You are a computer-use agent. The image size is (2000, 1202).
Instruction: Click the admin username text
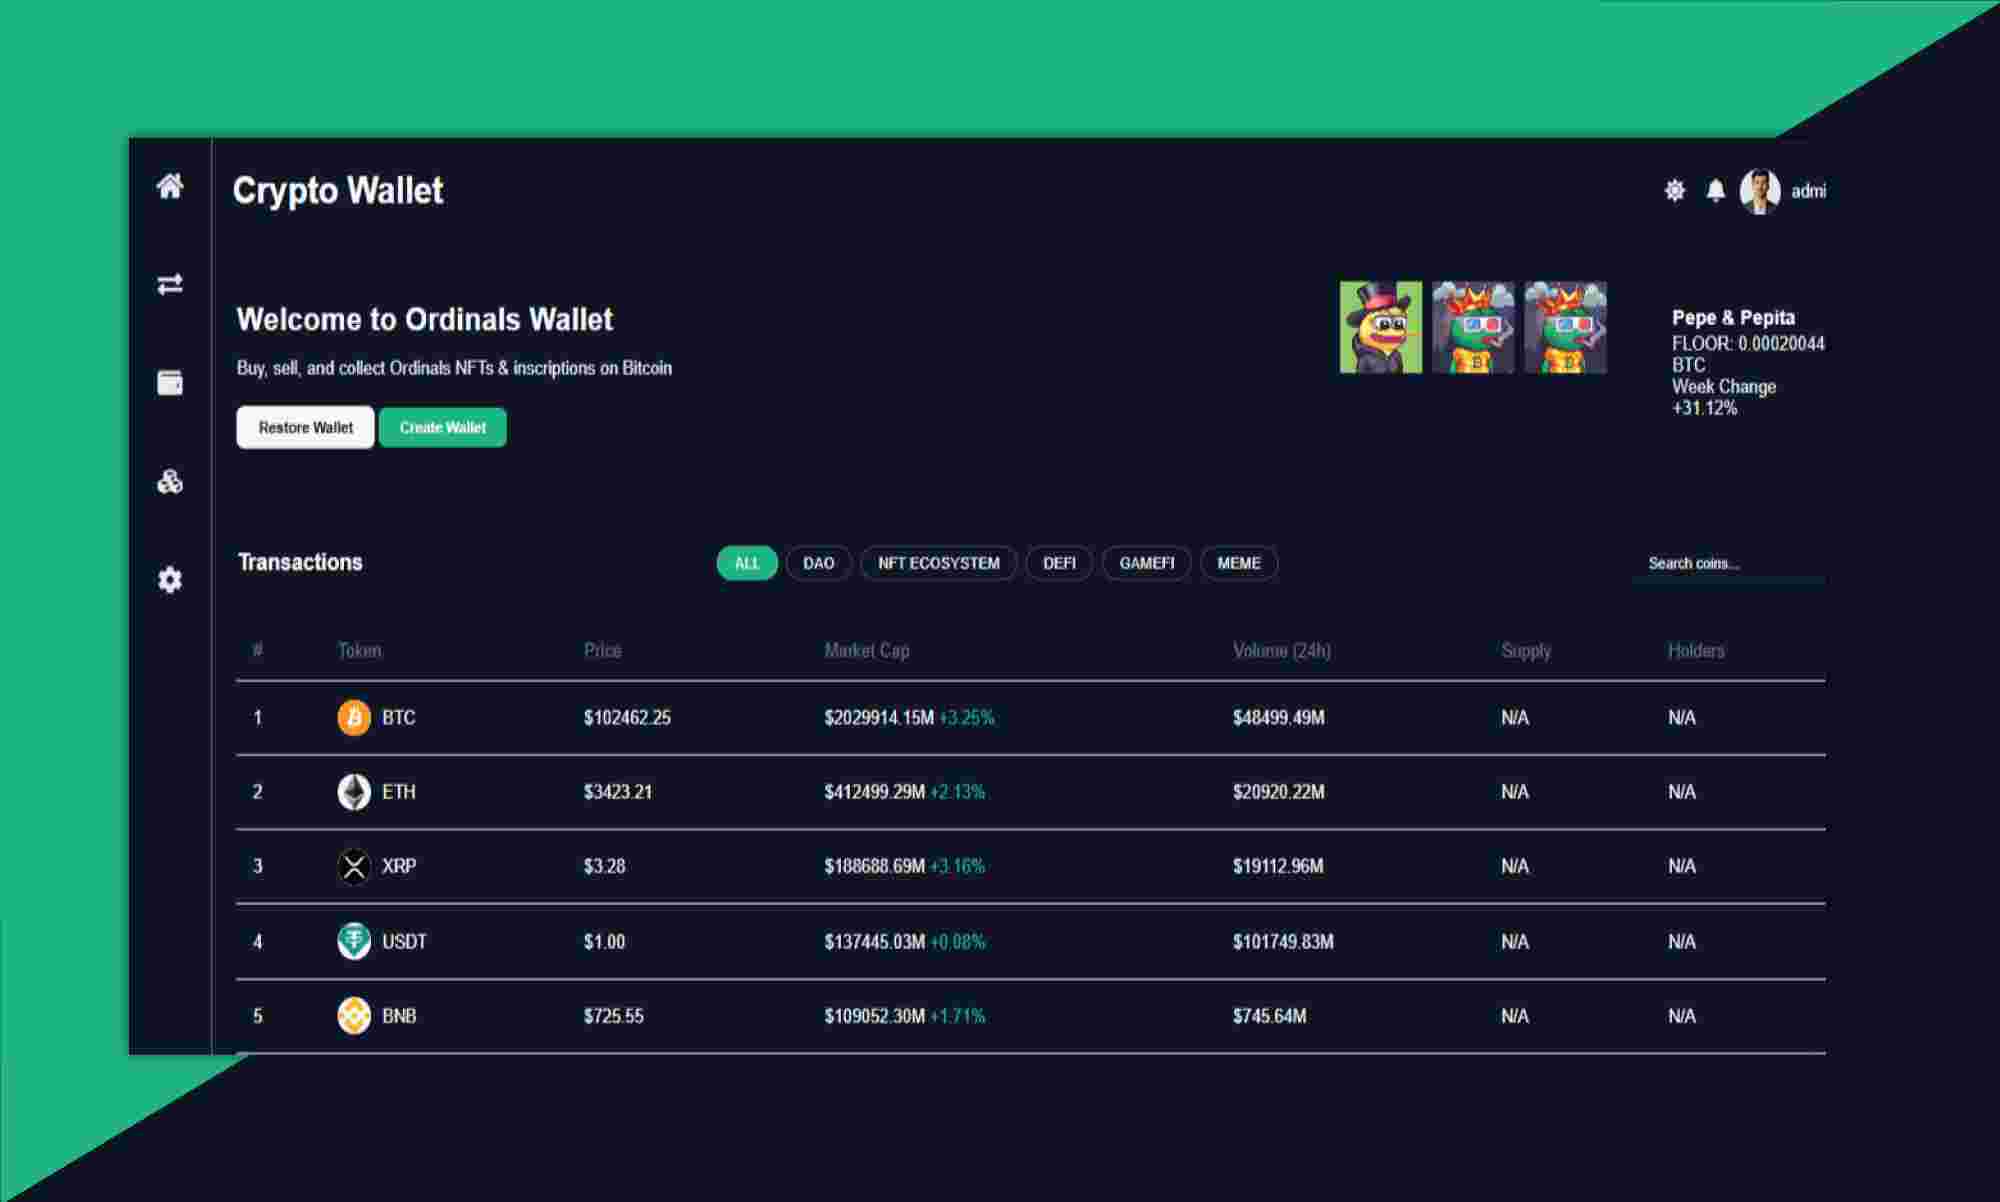pyautogui.click(x=1808, y=191)
